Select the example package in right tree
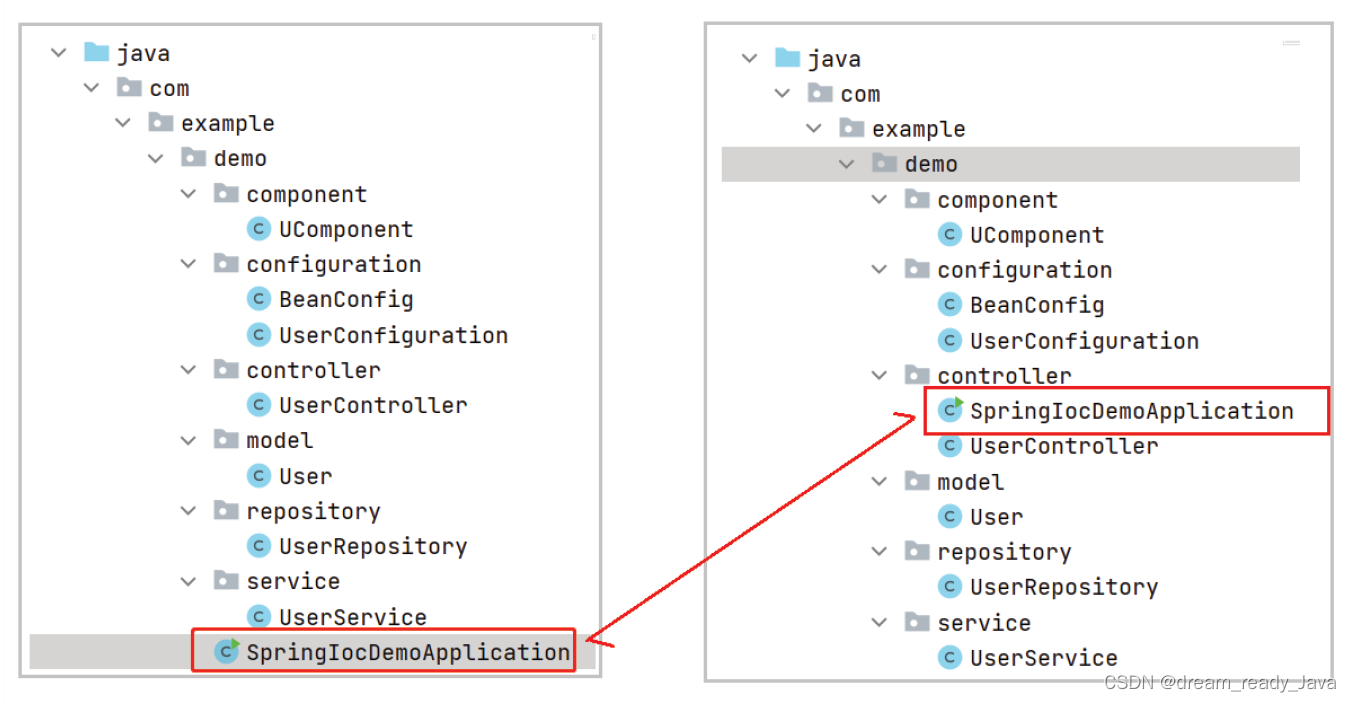 [919, 128]
